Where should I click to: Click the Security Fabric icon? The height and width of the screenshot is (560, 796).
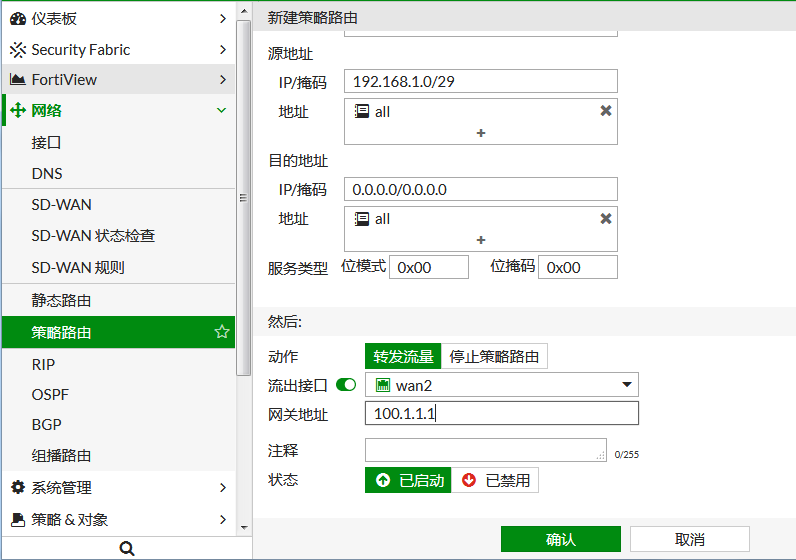pos(18,50)
